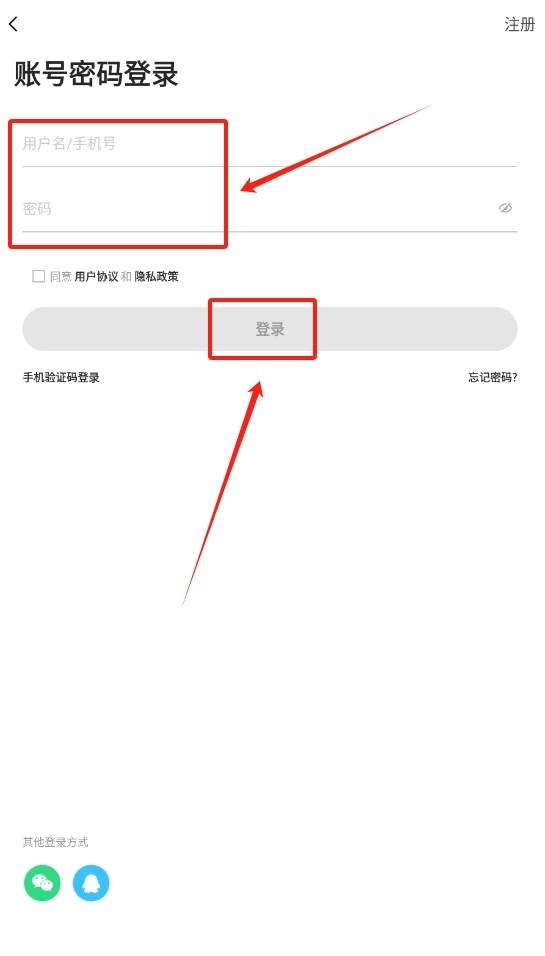This screenshot has width=545, height=956.
Task: Return to previous screen via top-left chevron
Action: (x=13, y=24)
